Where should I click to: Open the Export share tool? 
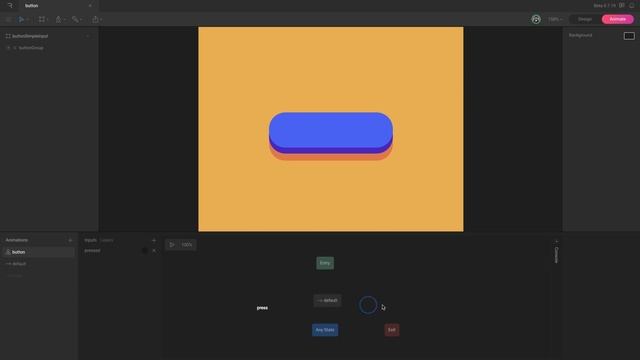95,19
